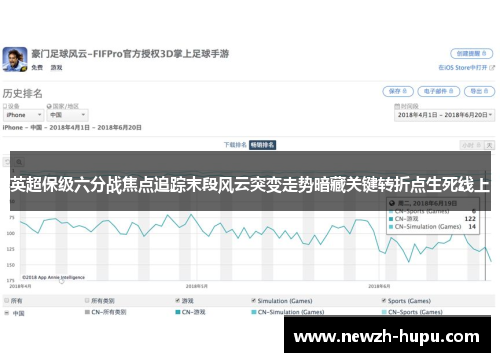
Task: Select the 天 granularity toggle
Action: coord(489,145)
